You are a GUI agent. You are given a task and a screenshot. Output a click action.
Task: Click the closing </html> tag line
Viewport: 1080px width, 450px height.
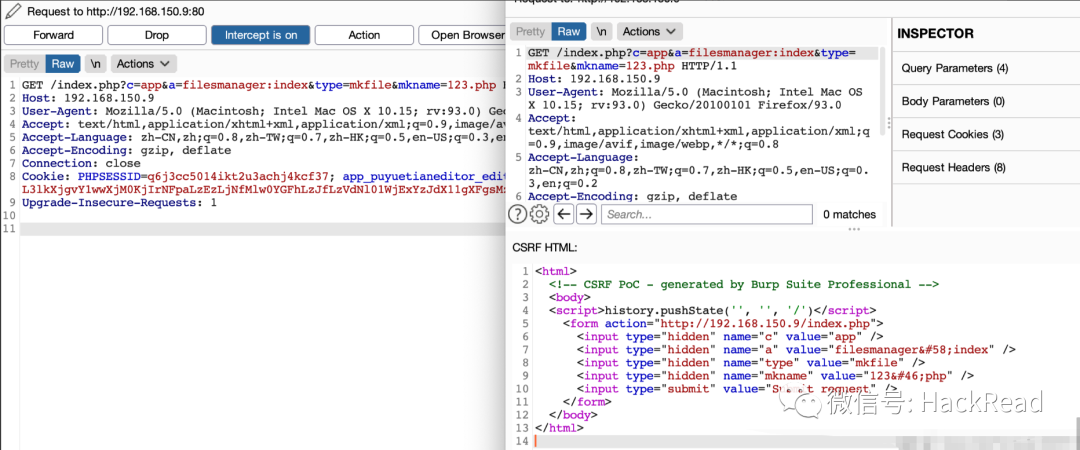click(559, 428)
